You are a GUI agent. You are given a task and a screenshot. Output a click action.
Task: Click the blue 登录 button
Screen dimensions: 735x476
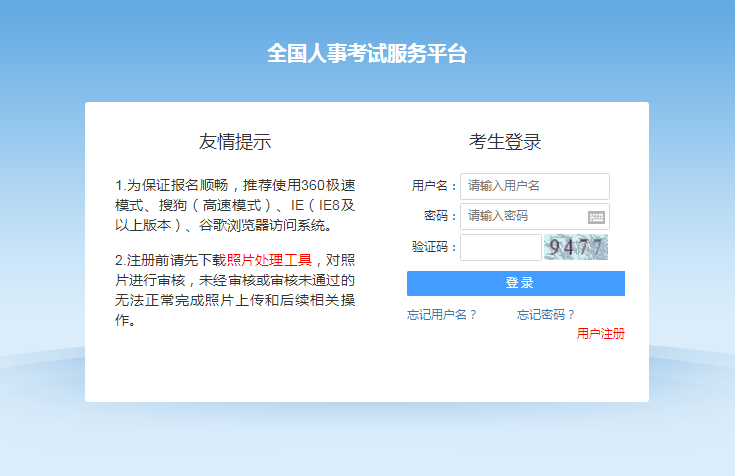[516, 283]
